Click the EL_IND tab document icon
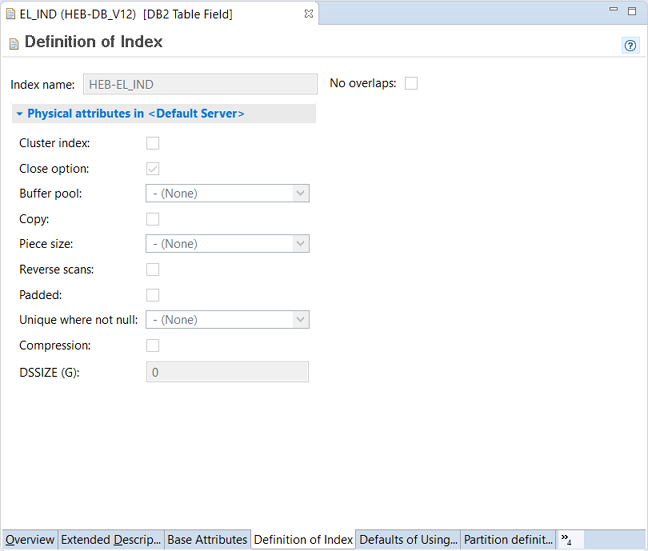The height and width of the screenshot is (551, 648). (x=11, y=15)
